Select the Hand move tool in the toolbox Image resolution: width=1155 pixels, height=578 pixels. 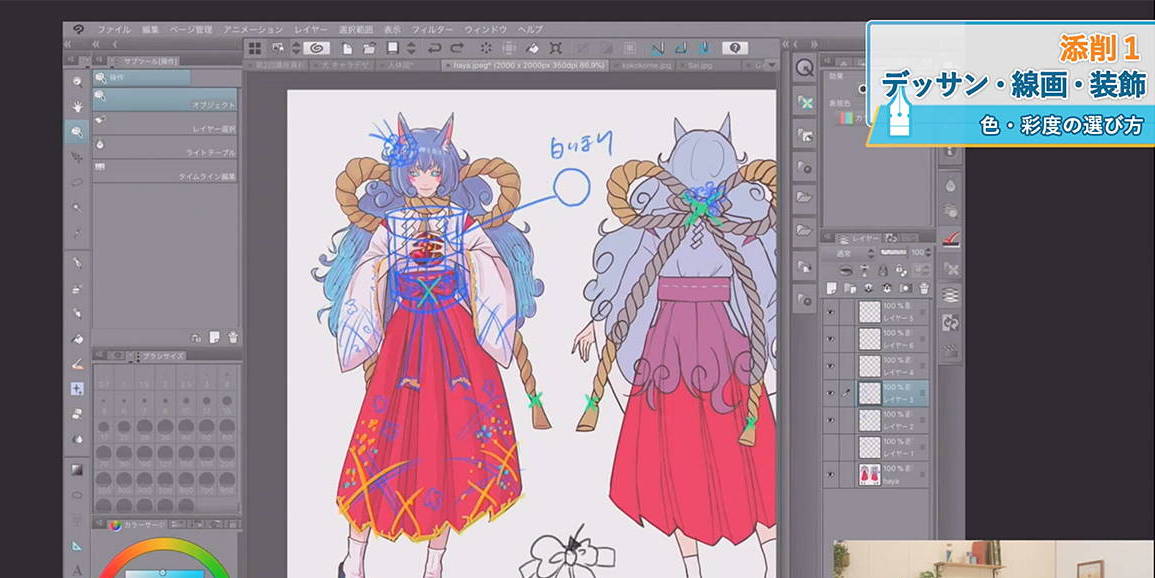pyautogui.click(x=77, y=107)
